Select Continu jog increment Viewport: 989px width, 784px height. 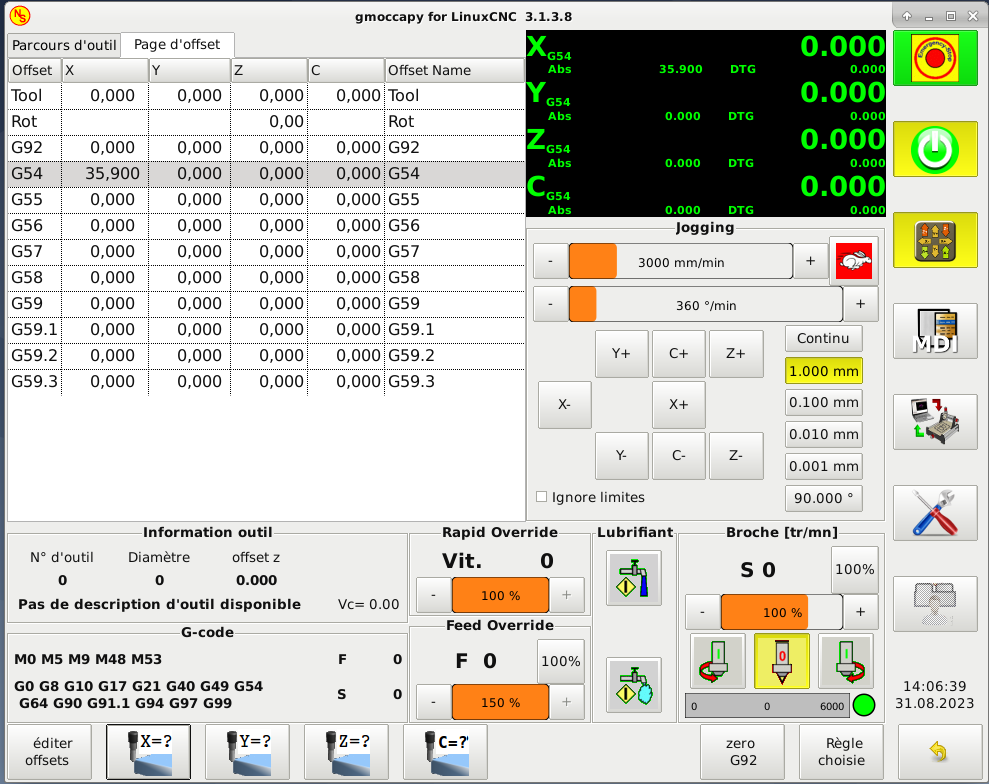[823, 339]
